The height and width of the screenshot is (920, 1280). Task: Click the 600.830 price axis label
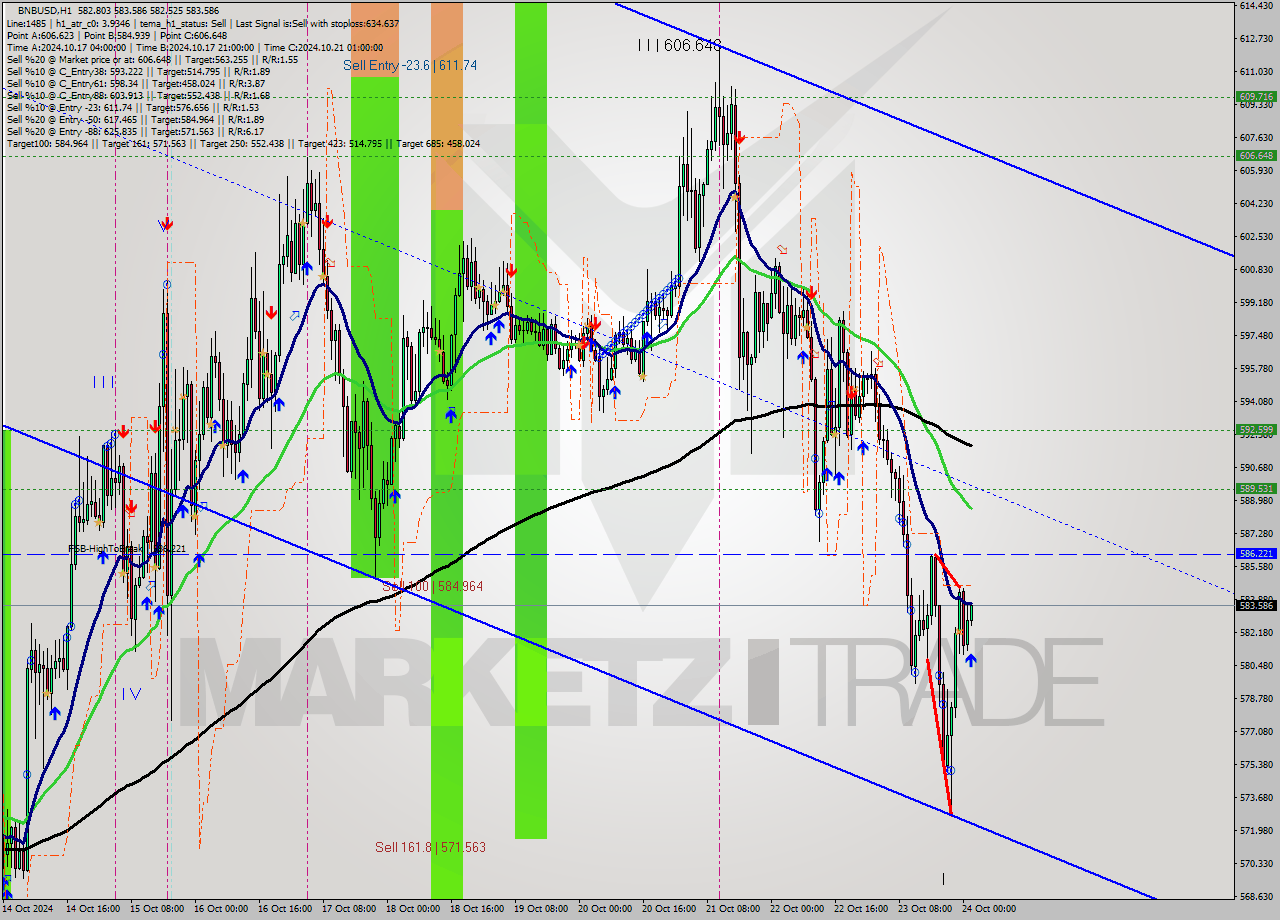pos(1256,270)
